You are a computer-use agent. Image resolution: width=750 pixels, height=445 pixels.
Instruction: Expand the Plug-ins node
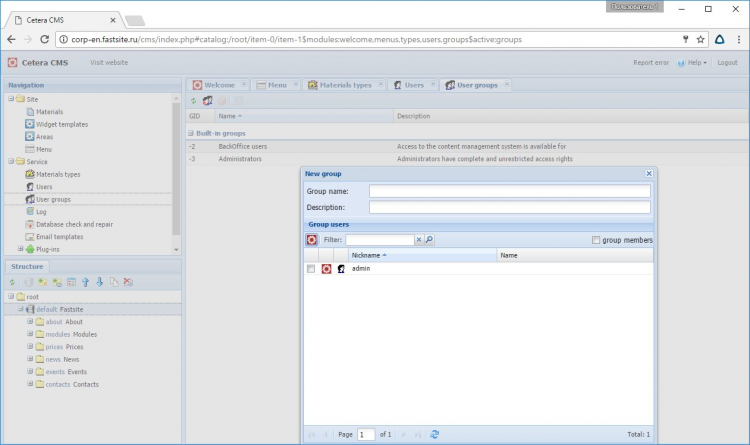pyautogui.click(x=21, y=249)
